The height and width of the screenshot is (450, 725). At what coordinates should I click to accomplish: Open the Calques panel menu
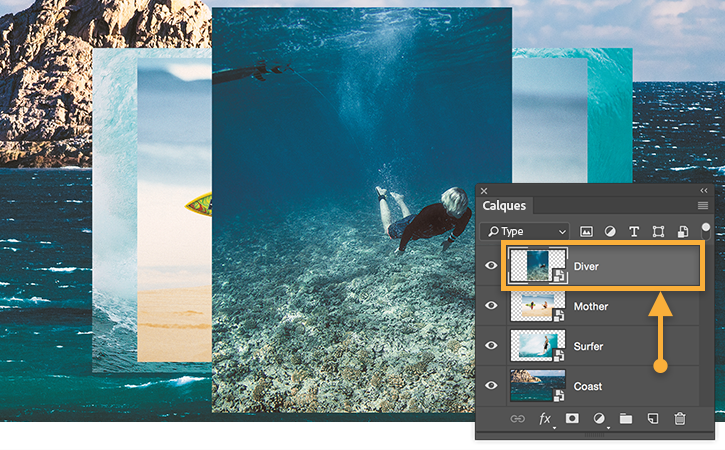703,205
